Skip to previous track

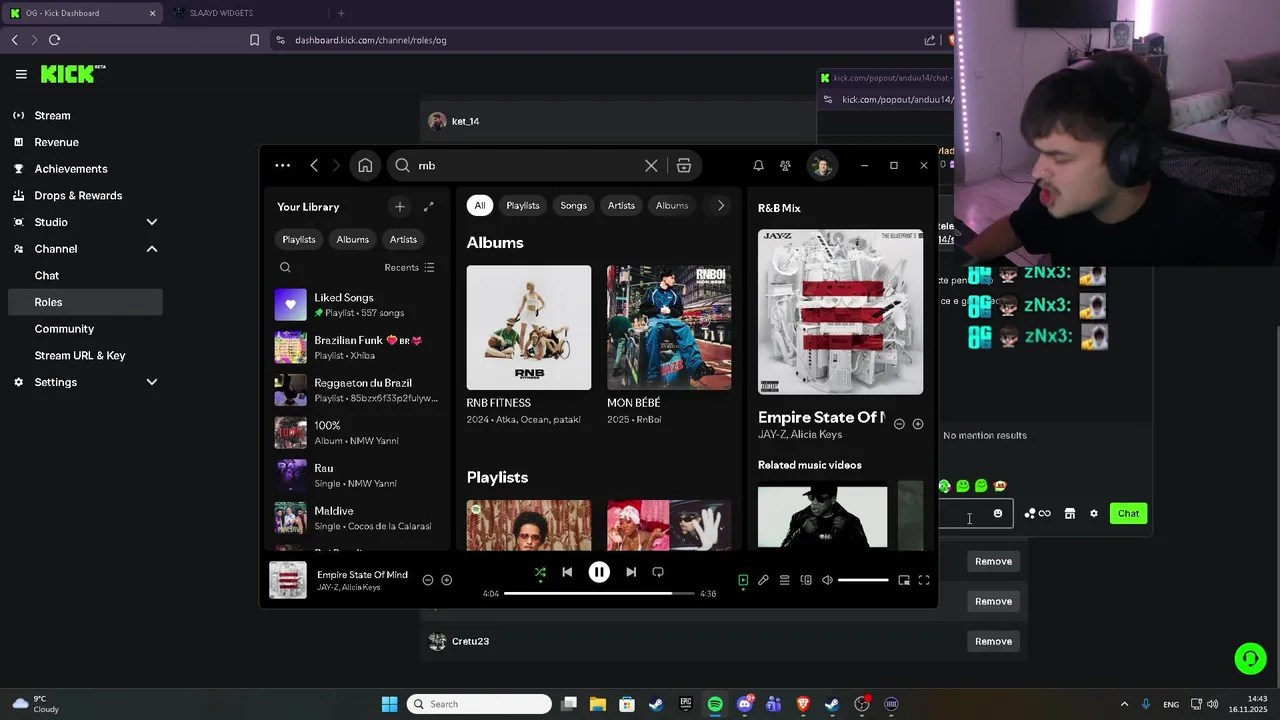coord(567,573)
